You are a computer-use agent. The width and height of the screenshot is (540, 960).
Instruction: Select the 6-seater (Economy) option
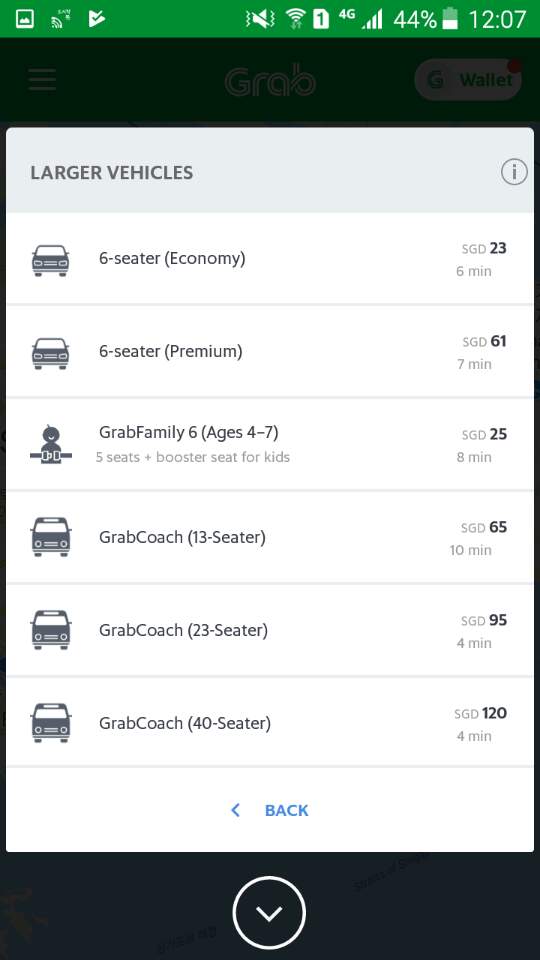tap(270, 258)
